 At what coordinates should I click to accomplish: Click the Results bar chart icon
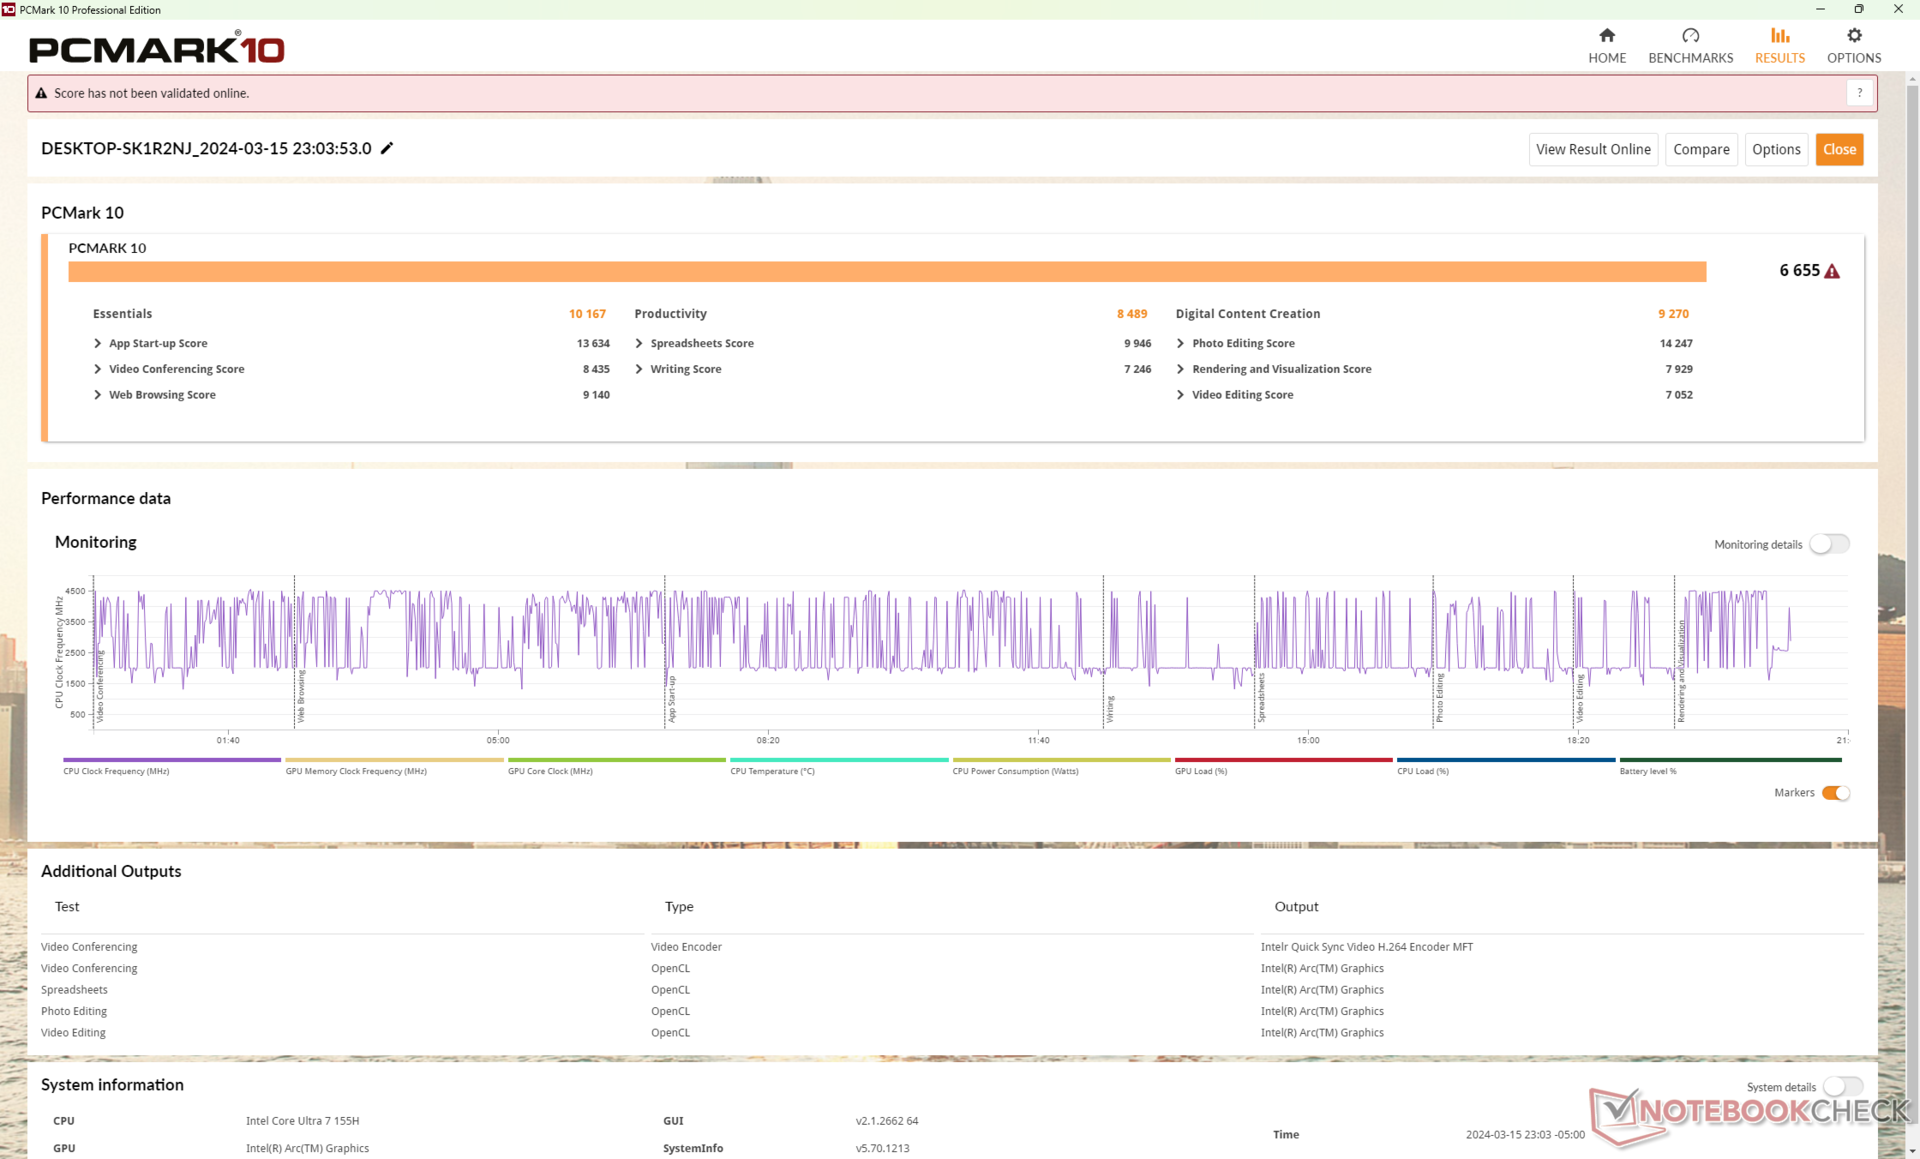pyautogui.click(x=1779, y=36)
